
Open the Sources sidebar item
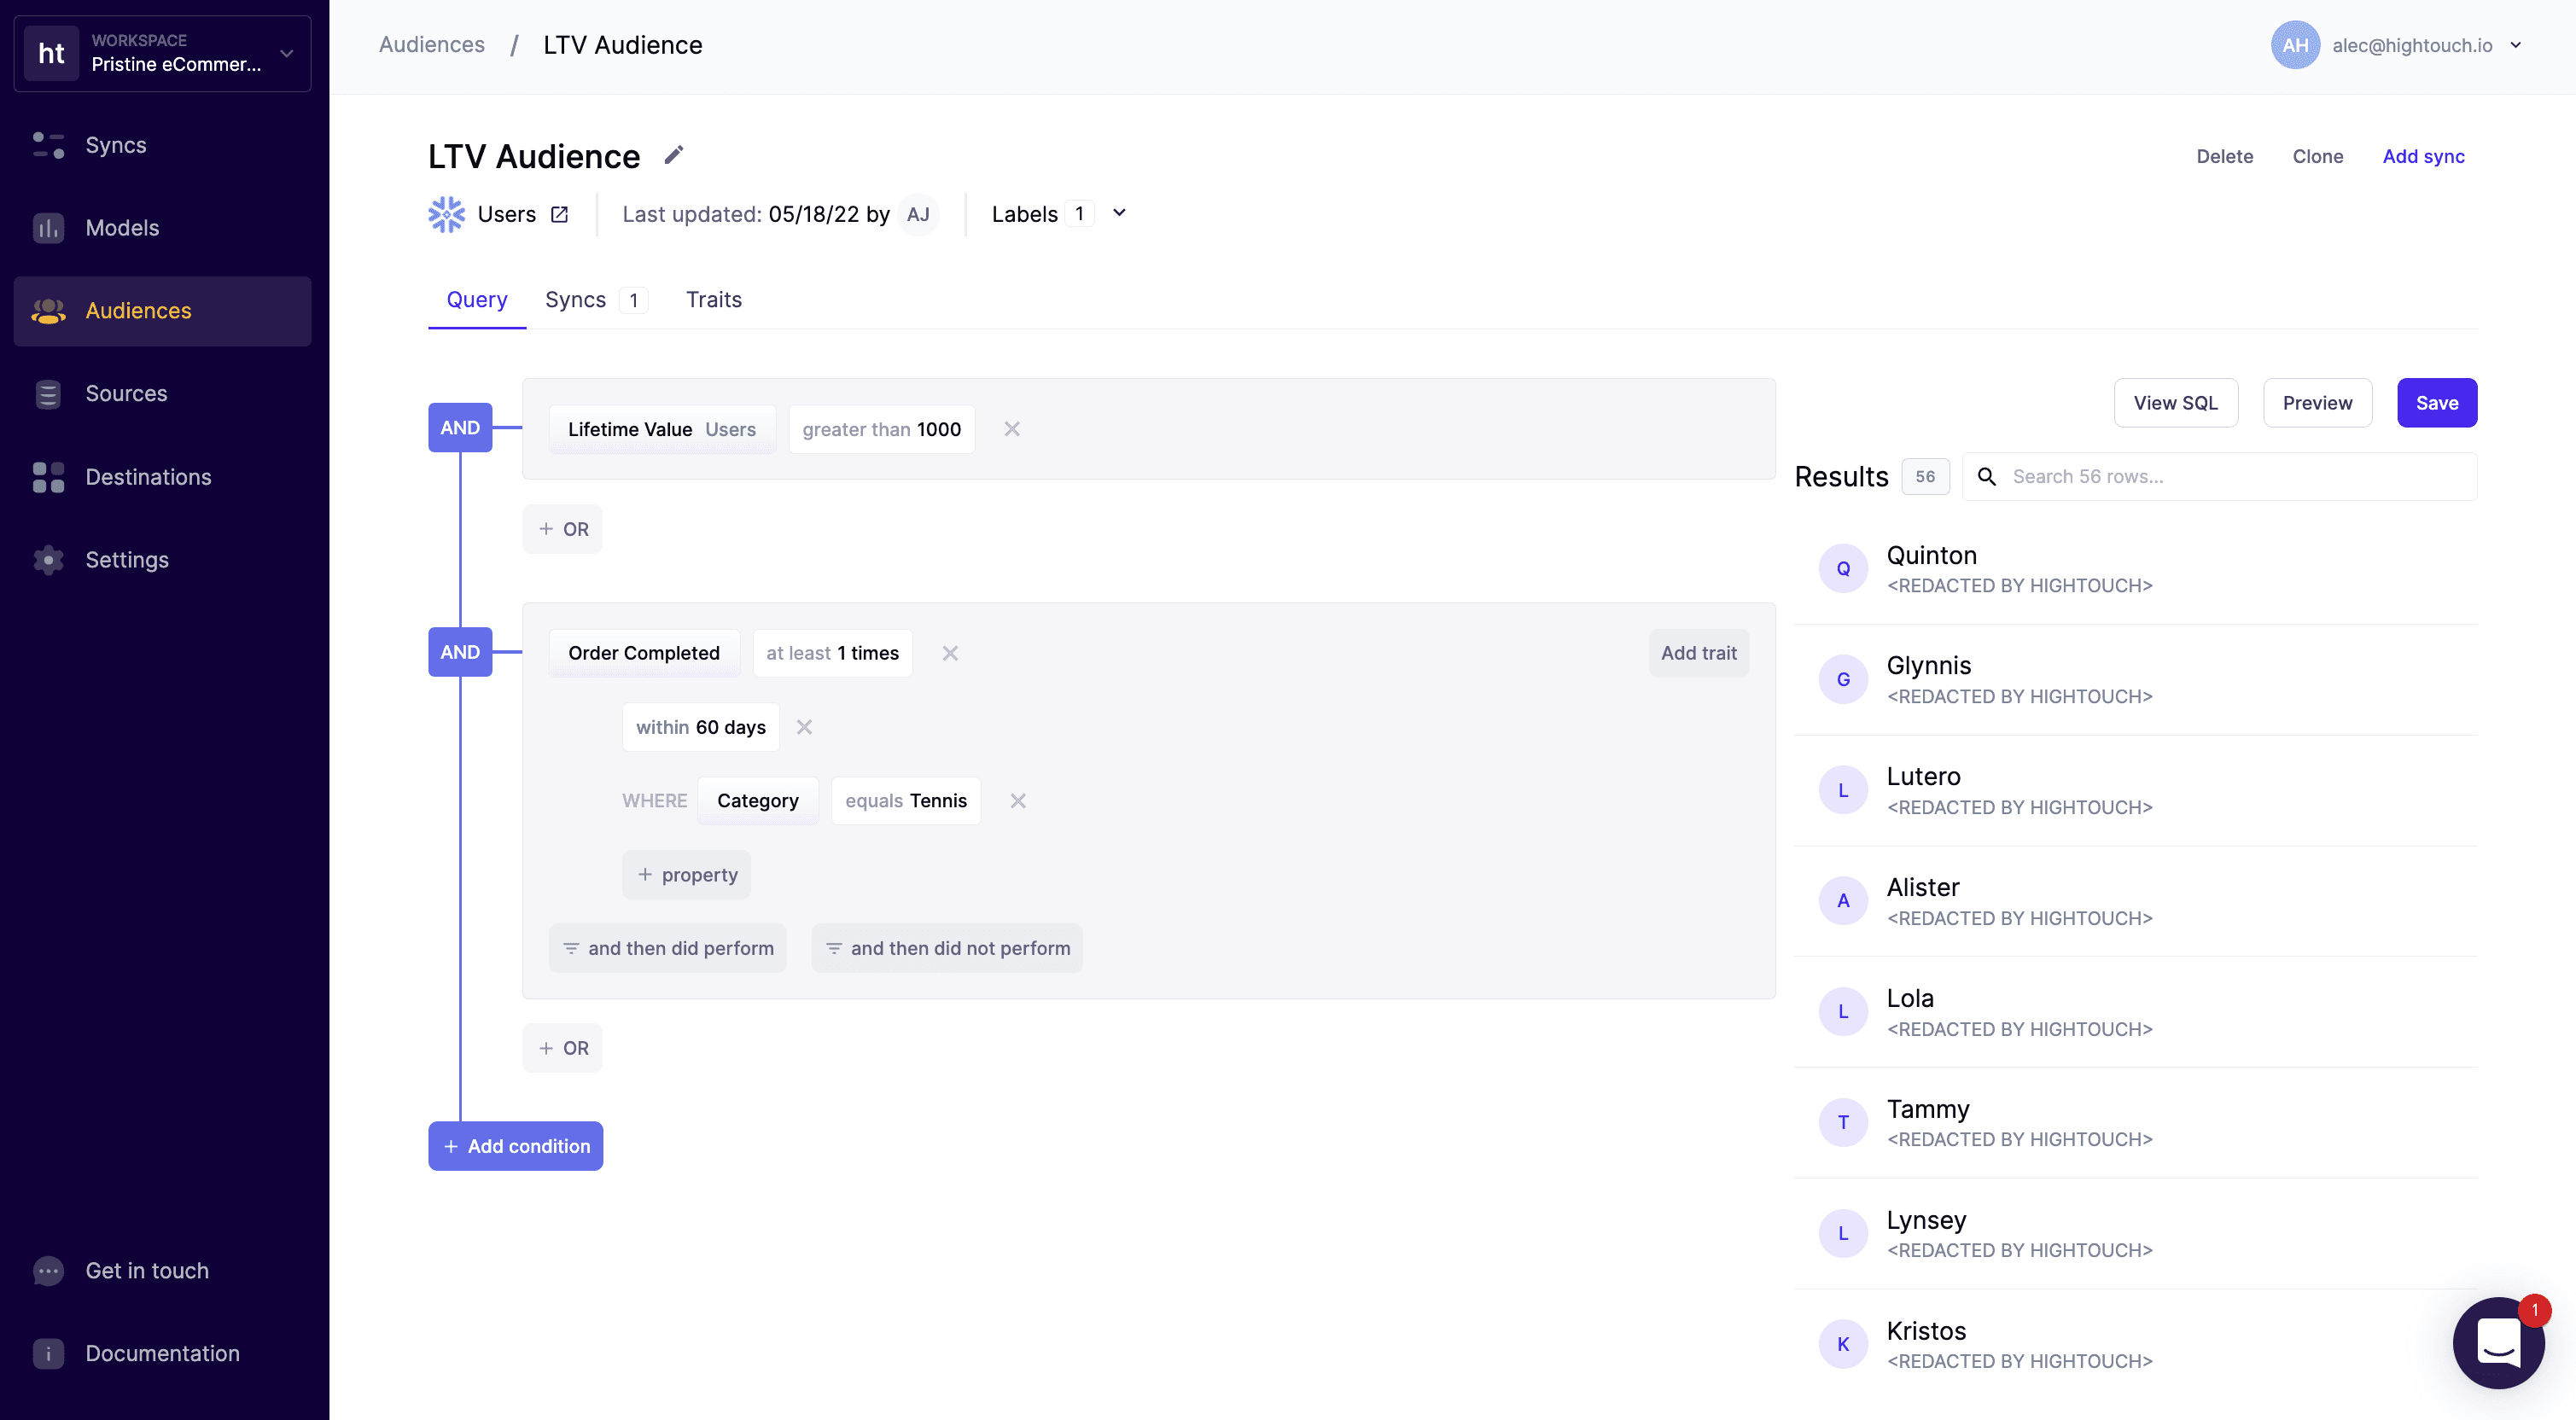coord(126,394)
